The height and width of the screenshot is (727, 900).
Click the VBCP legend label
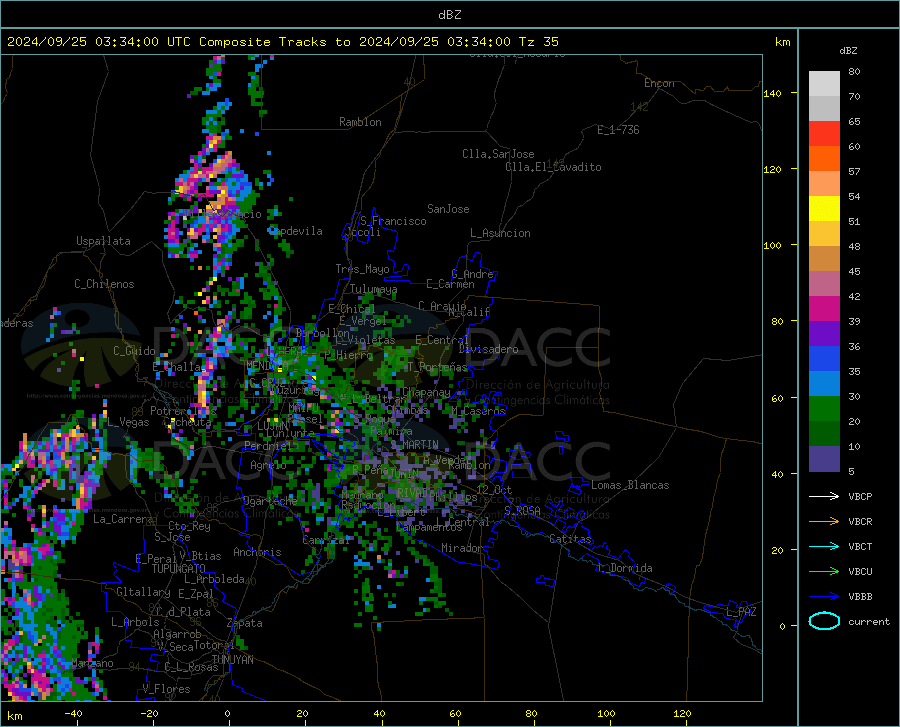pos(860,496)
